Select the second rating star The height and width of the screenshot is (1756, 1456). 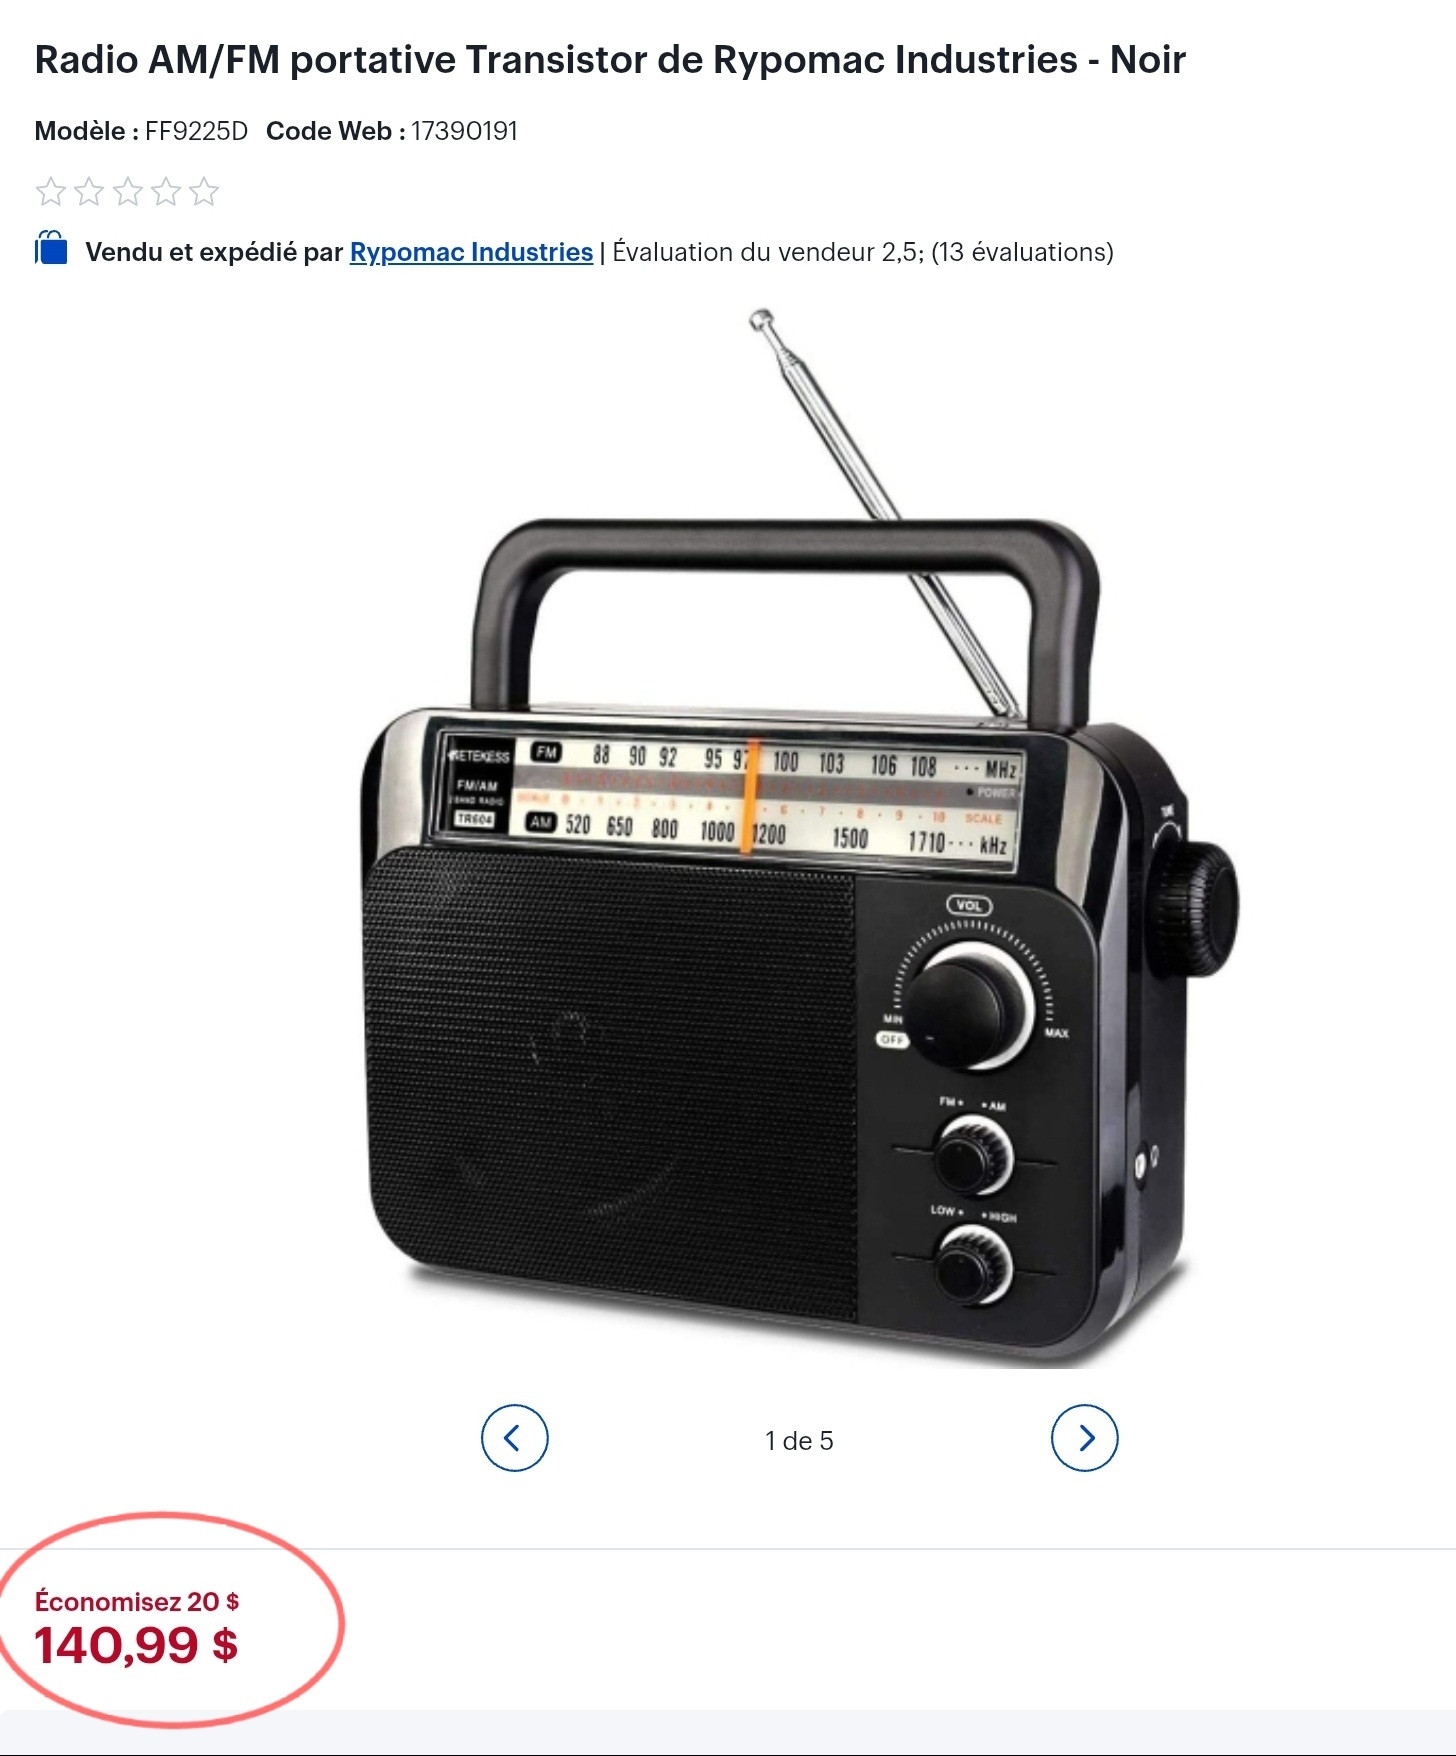89,191
